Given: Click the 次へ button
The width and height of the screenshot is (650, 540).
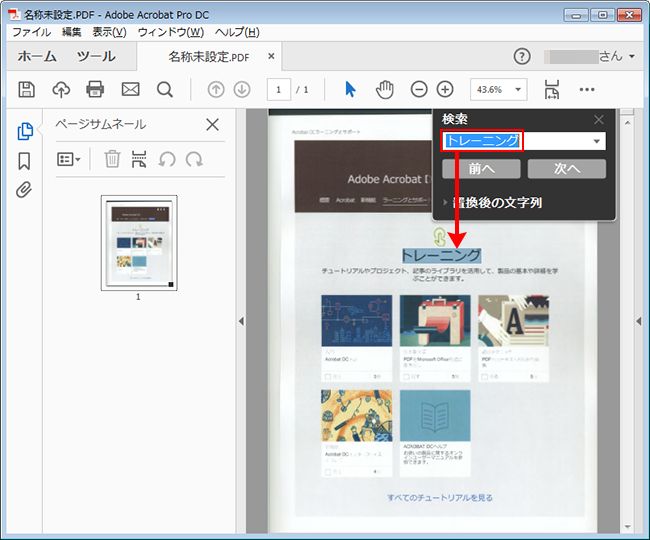Looking at the screenshot, I should coord(567,169).
